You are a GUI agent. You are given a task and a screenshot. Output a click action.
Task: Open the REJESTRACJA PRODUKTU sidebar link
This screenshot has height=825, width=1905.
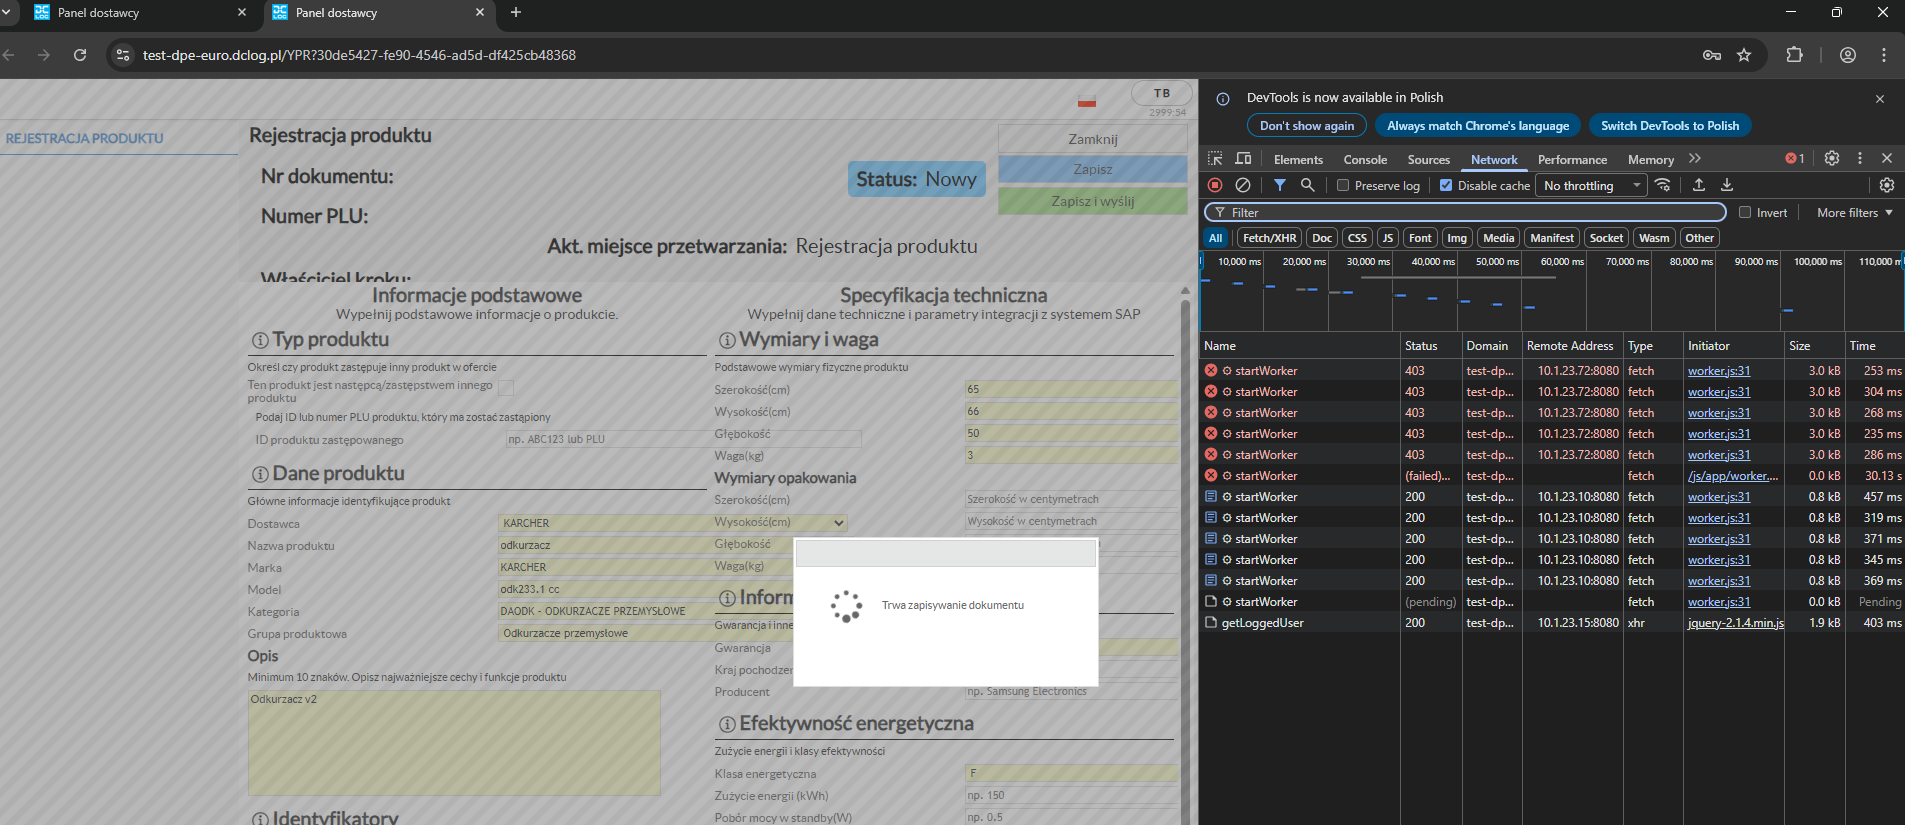coord(85,138)
